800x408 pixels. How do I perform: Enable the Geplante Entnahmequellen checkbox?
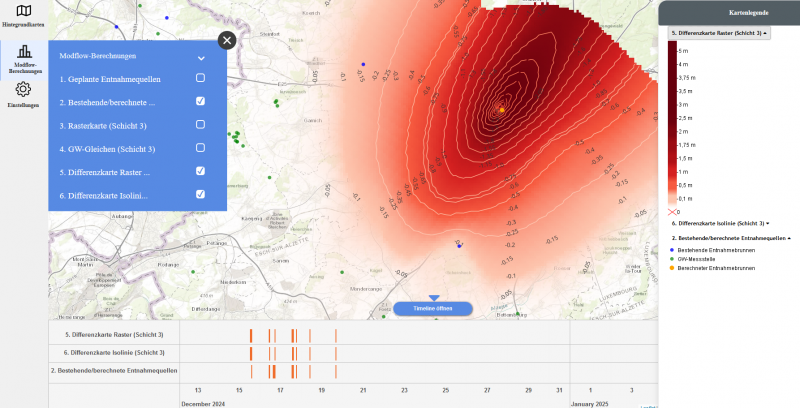(x=200, y=78)
